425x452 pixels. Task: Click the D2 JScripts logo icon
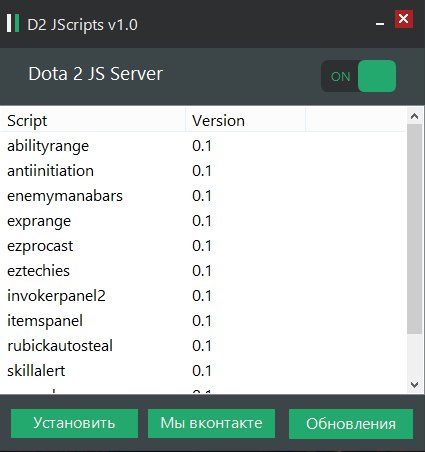pos(13,23)
